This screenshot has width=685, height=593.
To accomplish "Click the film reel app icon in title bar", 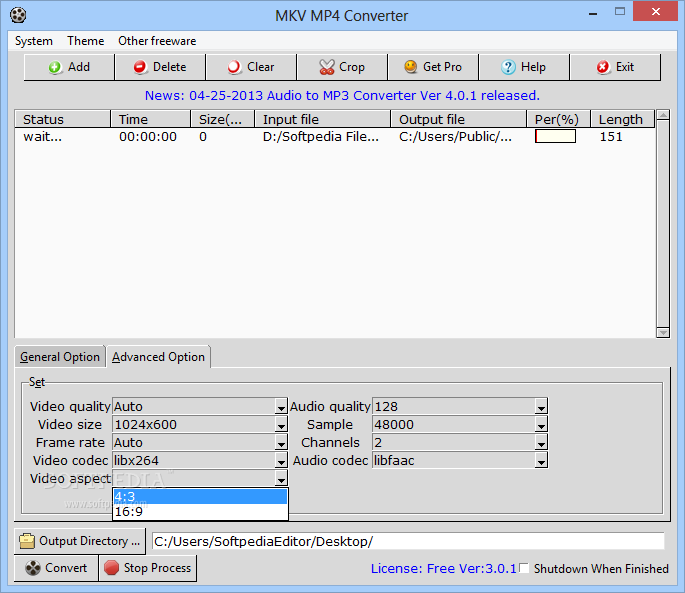I will [18, 15].
